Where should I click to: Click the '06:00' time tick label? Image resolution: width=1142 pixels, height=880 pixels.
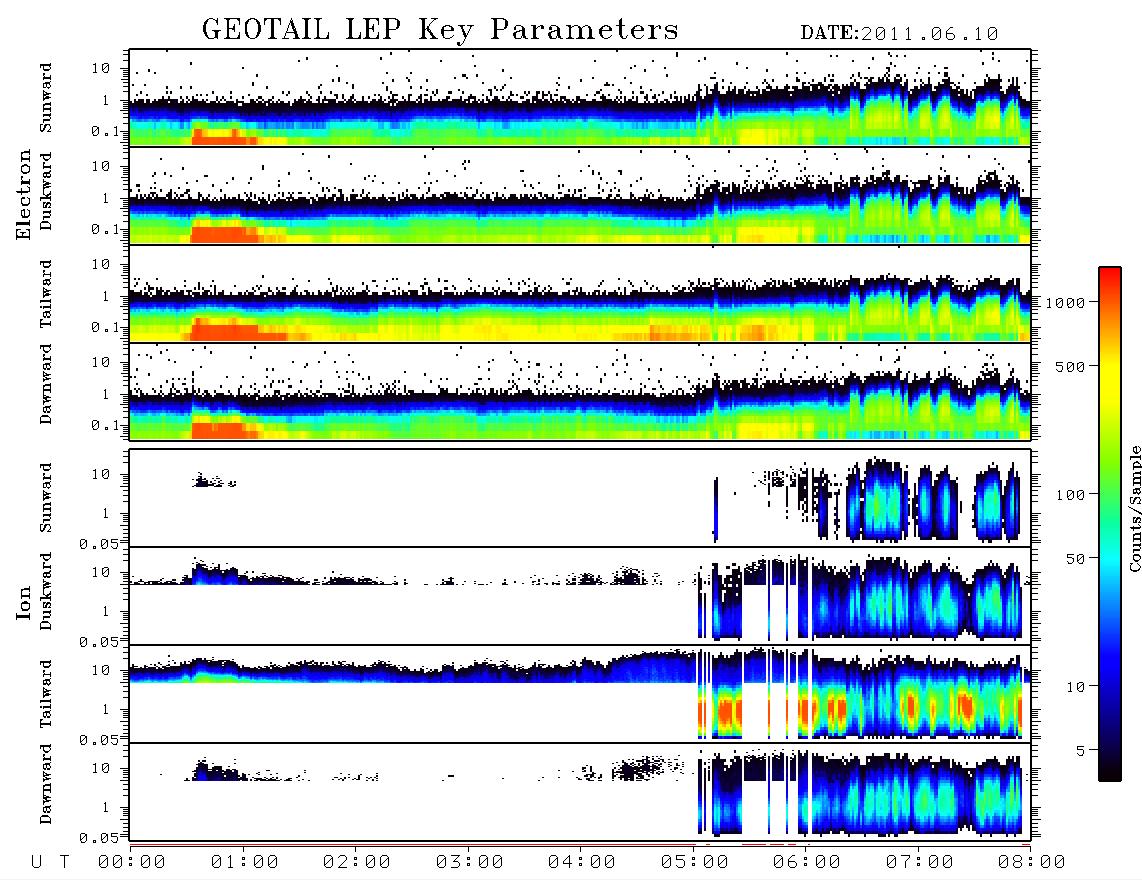(807, 863)
